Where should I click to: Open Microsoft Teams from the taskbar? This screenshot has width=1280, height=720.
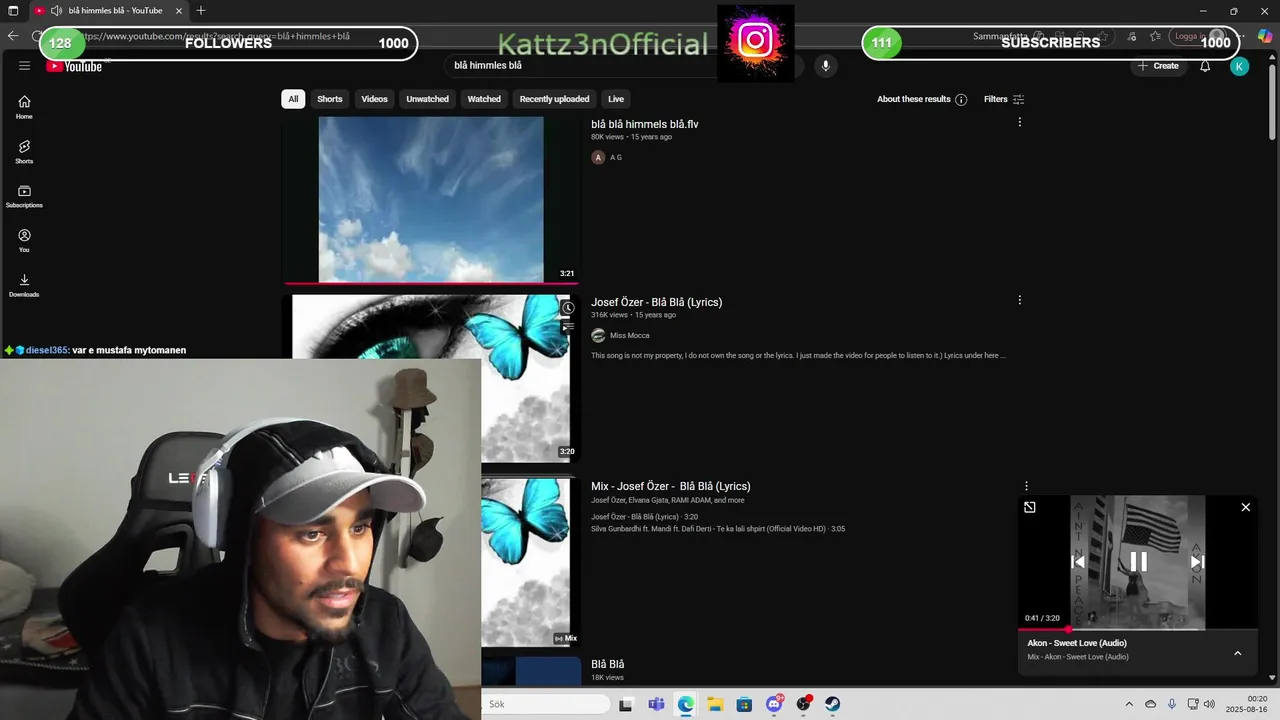click(656, 704)
